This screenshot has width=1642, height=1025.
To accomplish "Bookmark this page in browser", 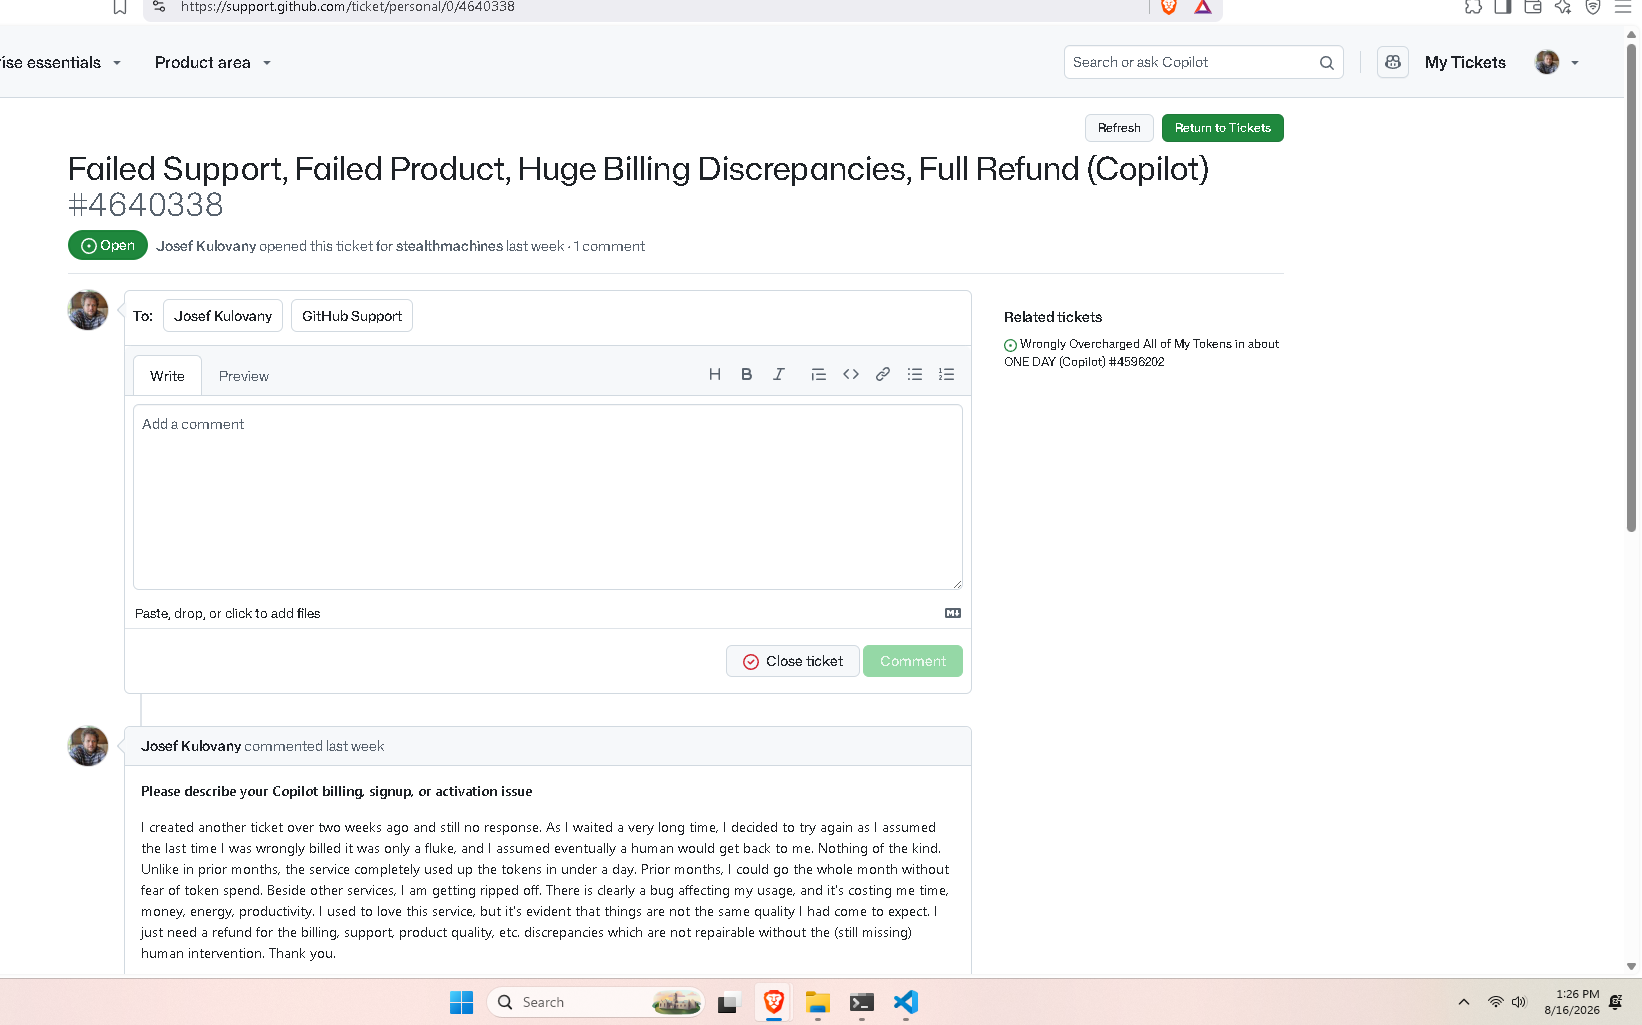I will point(120,7).
